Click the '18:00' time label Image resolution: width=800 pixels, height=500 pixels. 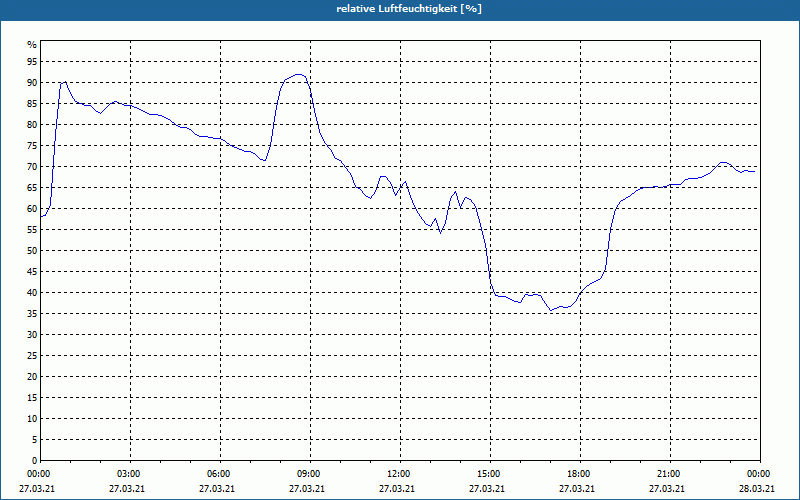click(x=581, y=474)
